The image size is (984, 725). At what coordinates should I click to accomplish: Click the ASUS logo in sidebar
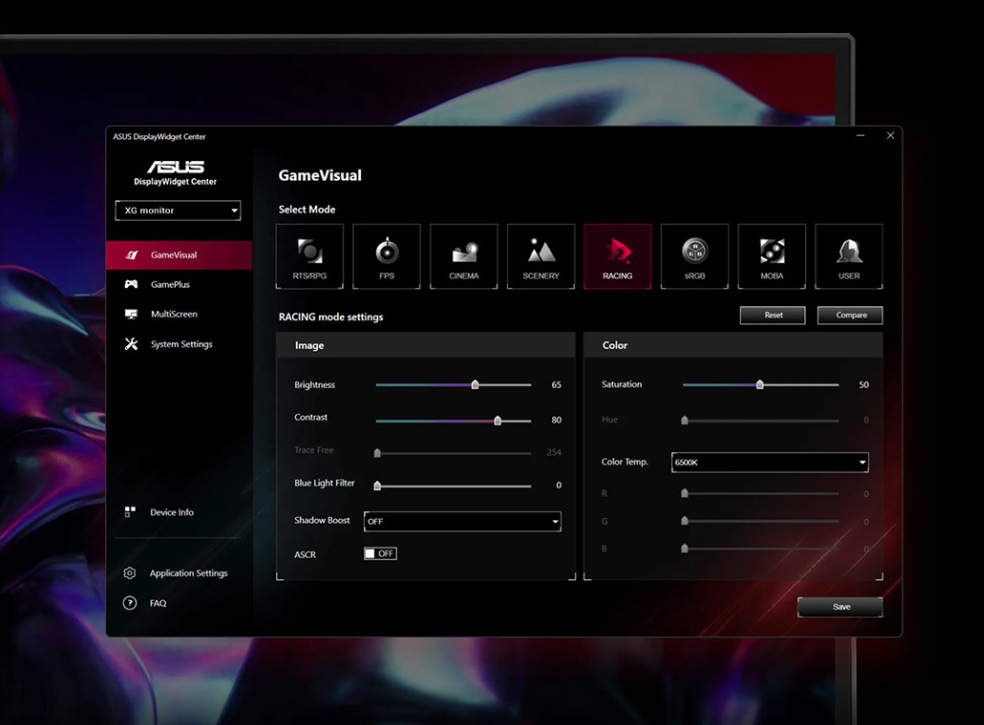click(175, 166)
